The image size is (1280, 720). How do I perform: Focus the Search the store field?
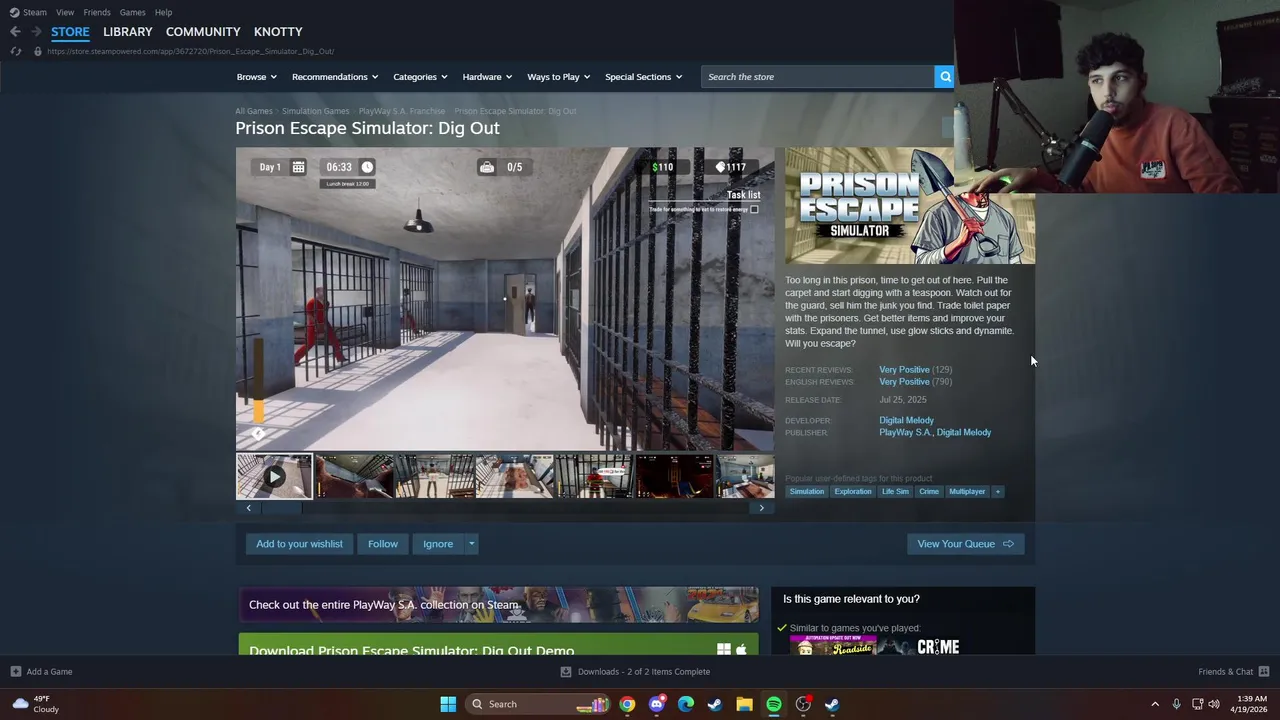818,77
